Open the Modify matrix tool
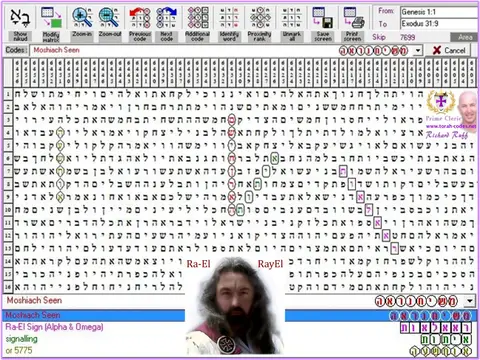480x360 pixels. point(51,24)
